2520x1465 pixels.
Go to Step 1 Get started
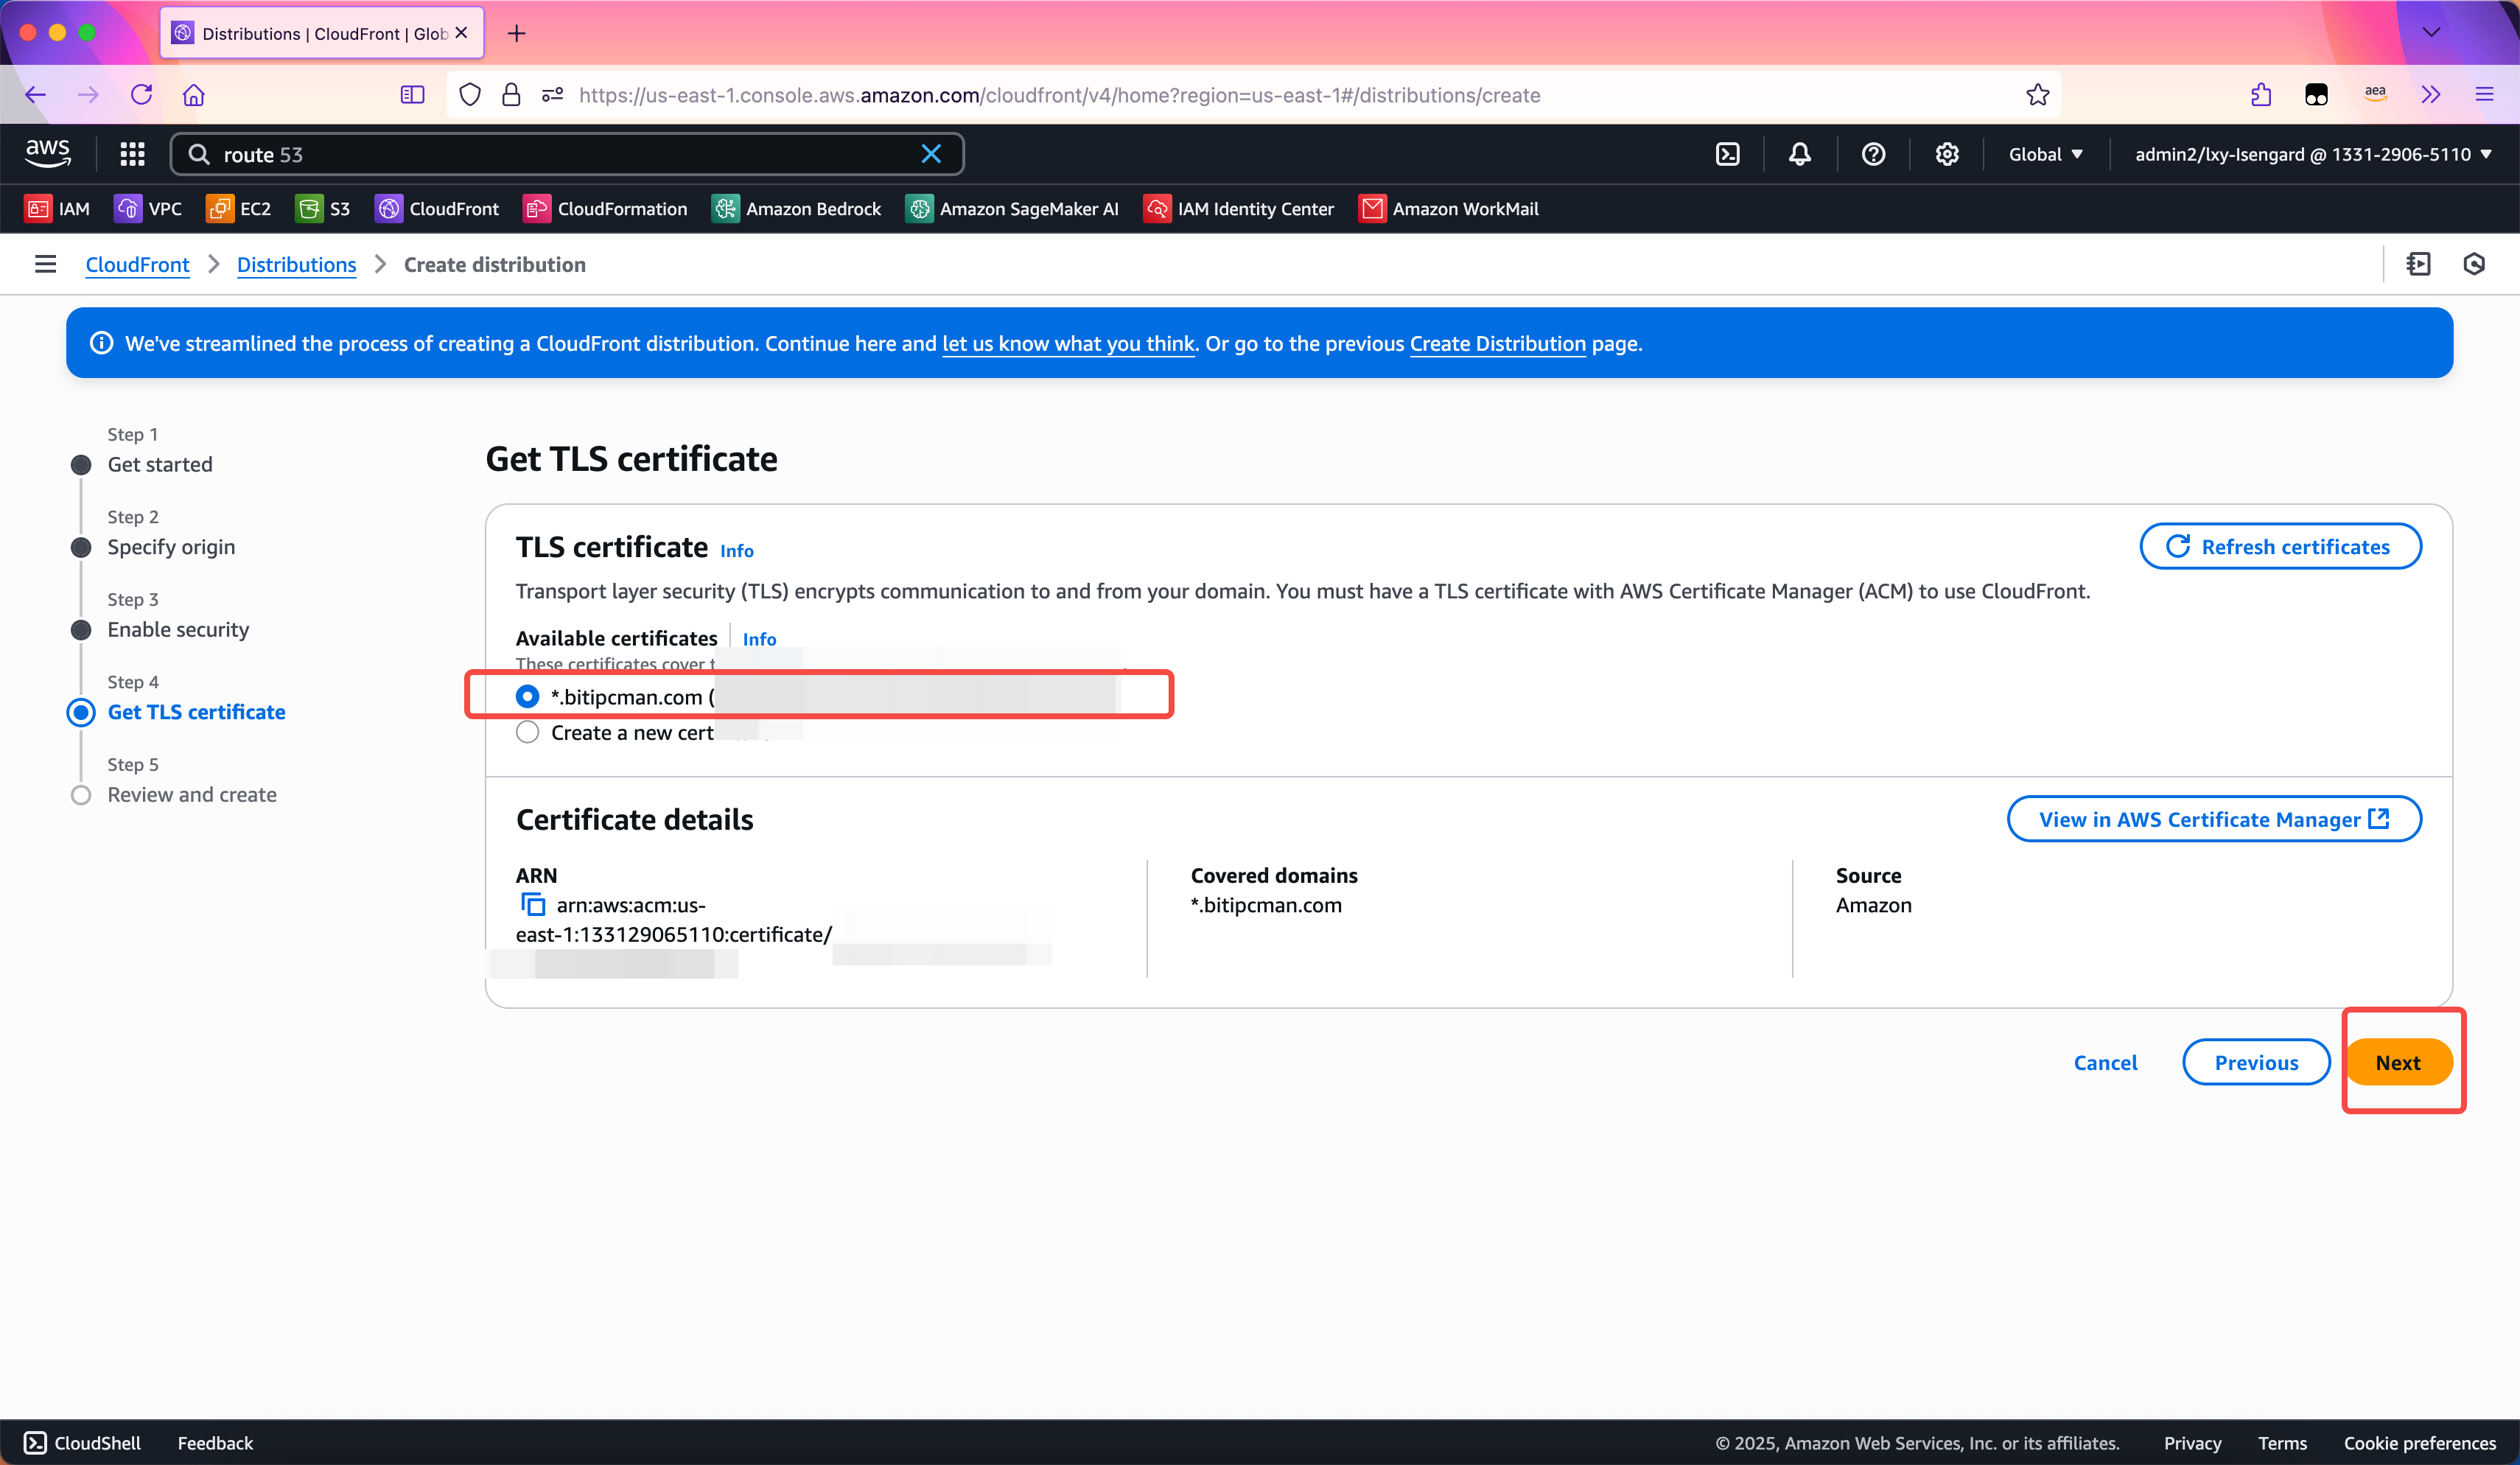click(160, 464)
